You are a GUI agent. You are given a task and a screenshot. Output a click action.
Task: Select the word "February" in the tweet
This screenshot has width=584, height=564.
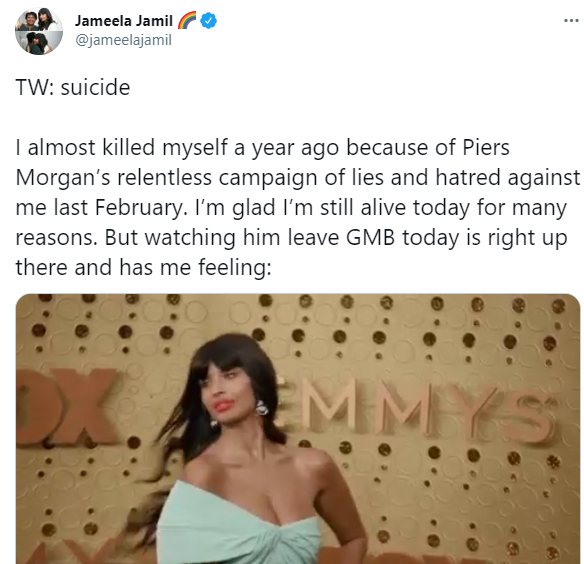point(140,208)
